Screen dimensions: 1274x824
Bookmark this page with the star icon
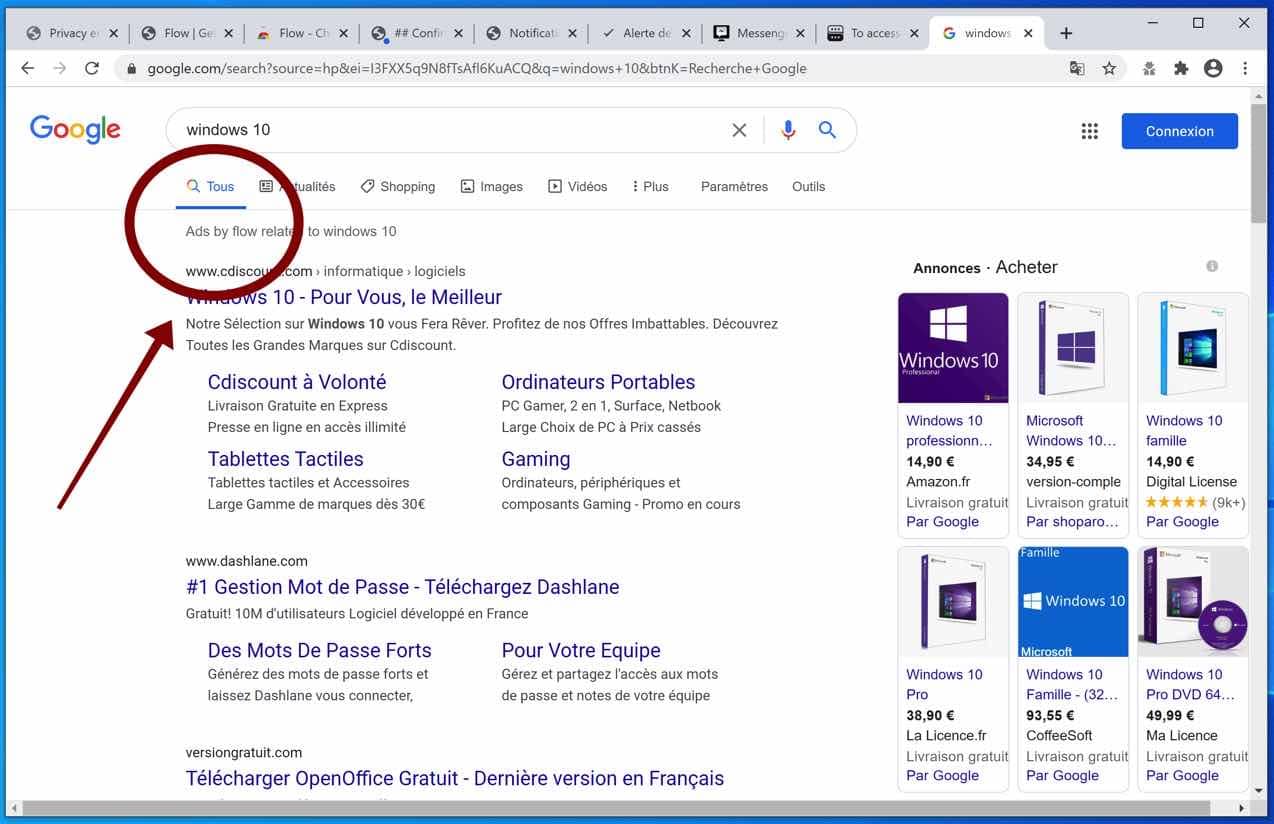(1109, 68)
